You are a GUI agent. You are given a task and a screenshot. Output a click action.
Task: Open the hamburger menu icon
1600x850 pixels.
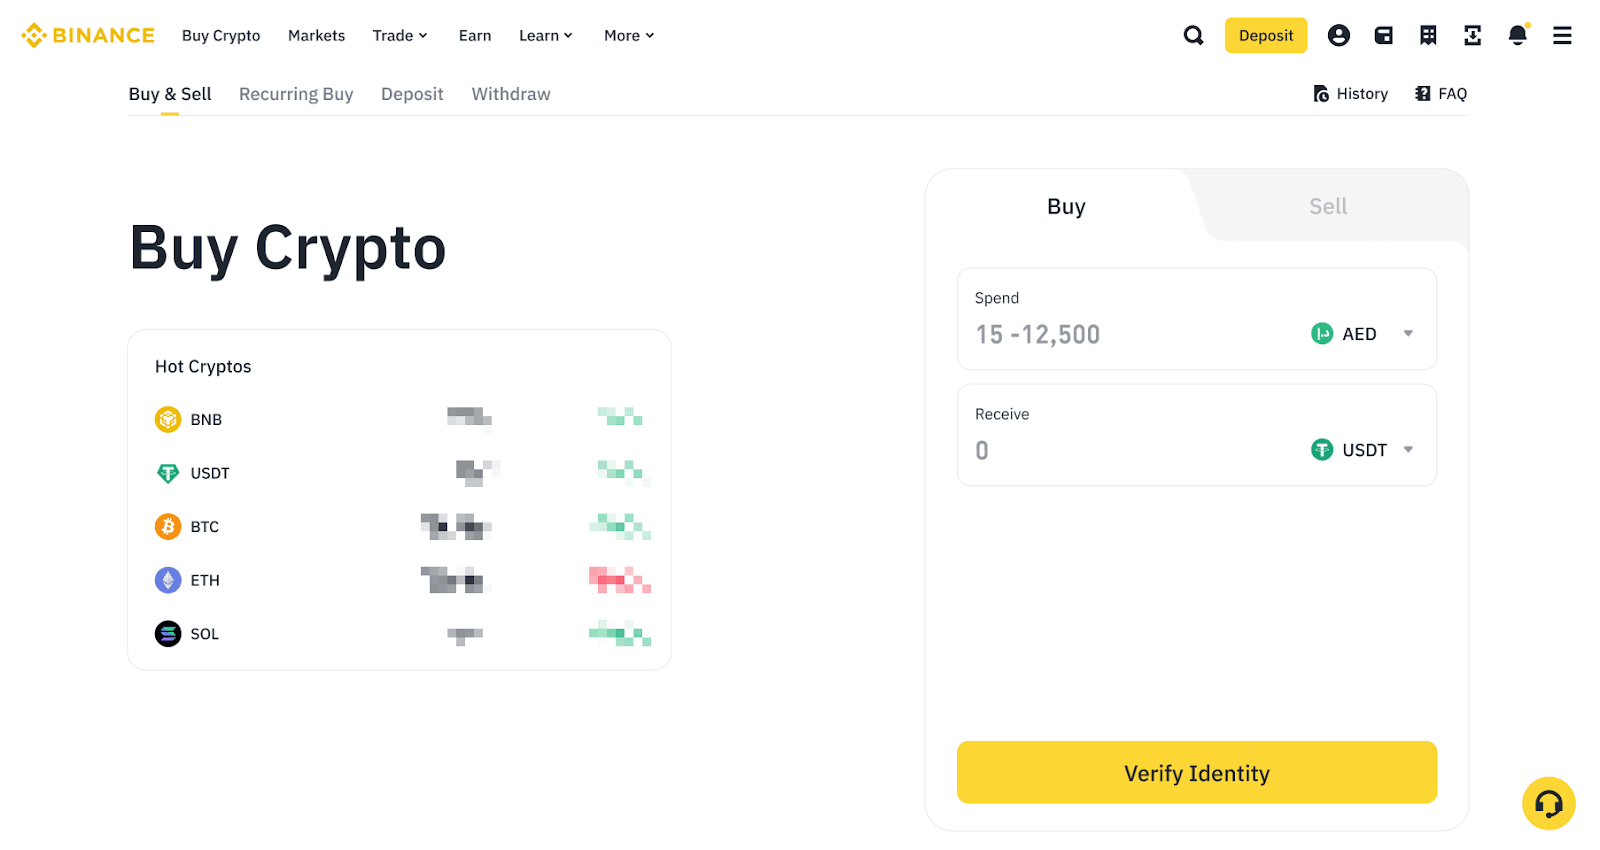(x=1562, y=36)
